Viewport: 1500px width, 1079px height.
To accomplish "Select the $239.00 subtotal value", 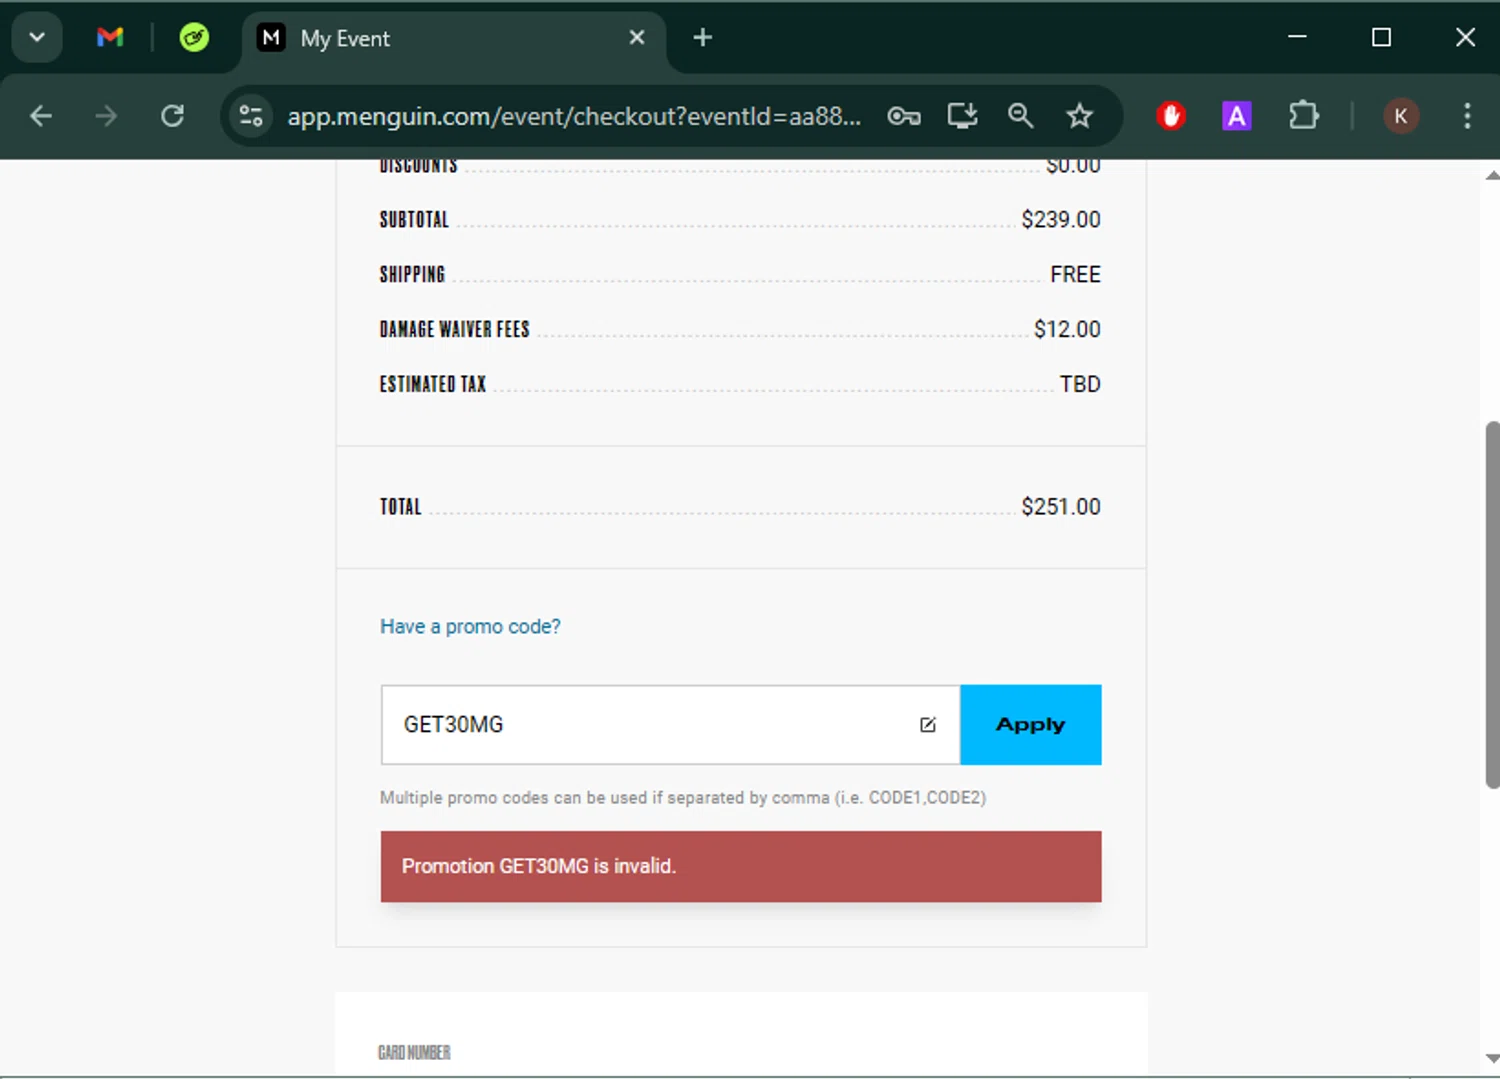I will [x=1061, y=219].
